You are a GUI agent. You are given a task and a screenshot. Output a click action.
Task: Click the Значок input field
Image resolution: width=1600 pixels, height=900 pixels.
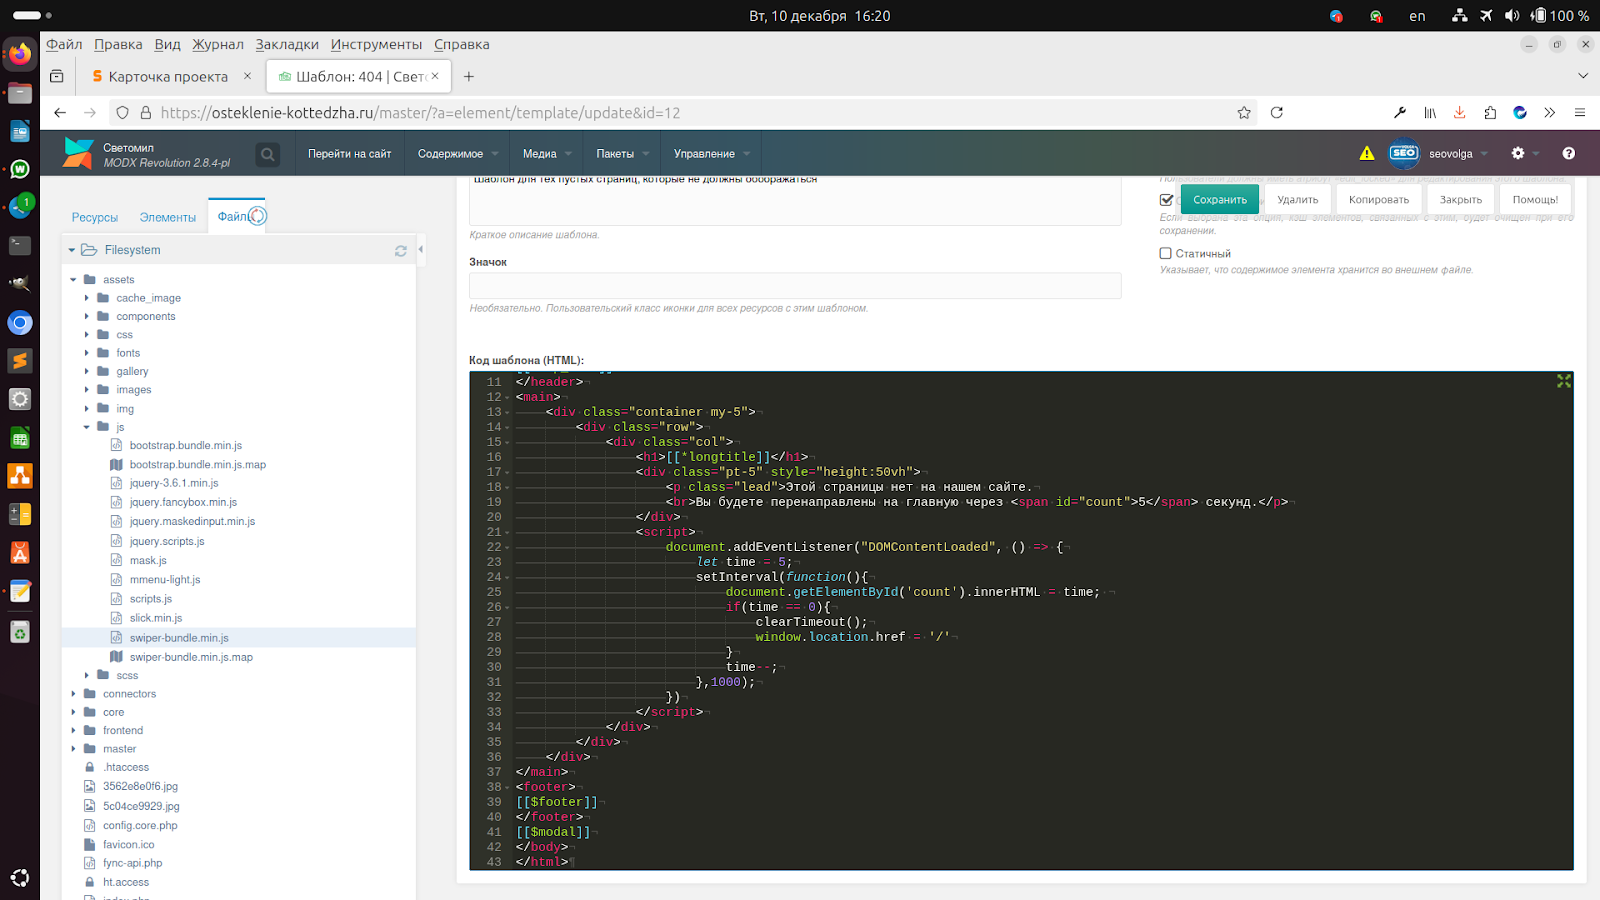click(795, 286)
